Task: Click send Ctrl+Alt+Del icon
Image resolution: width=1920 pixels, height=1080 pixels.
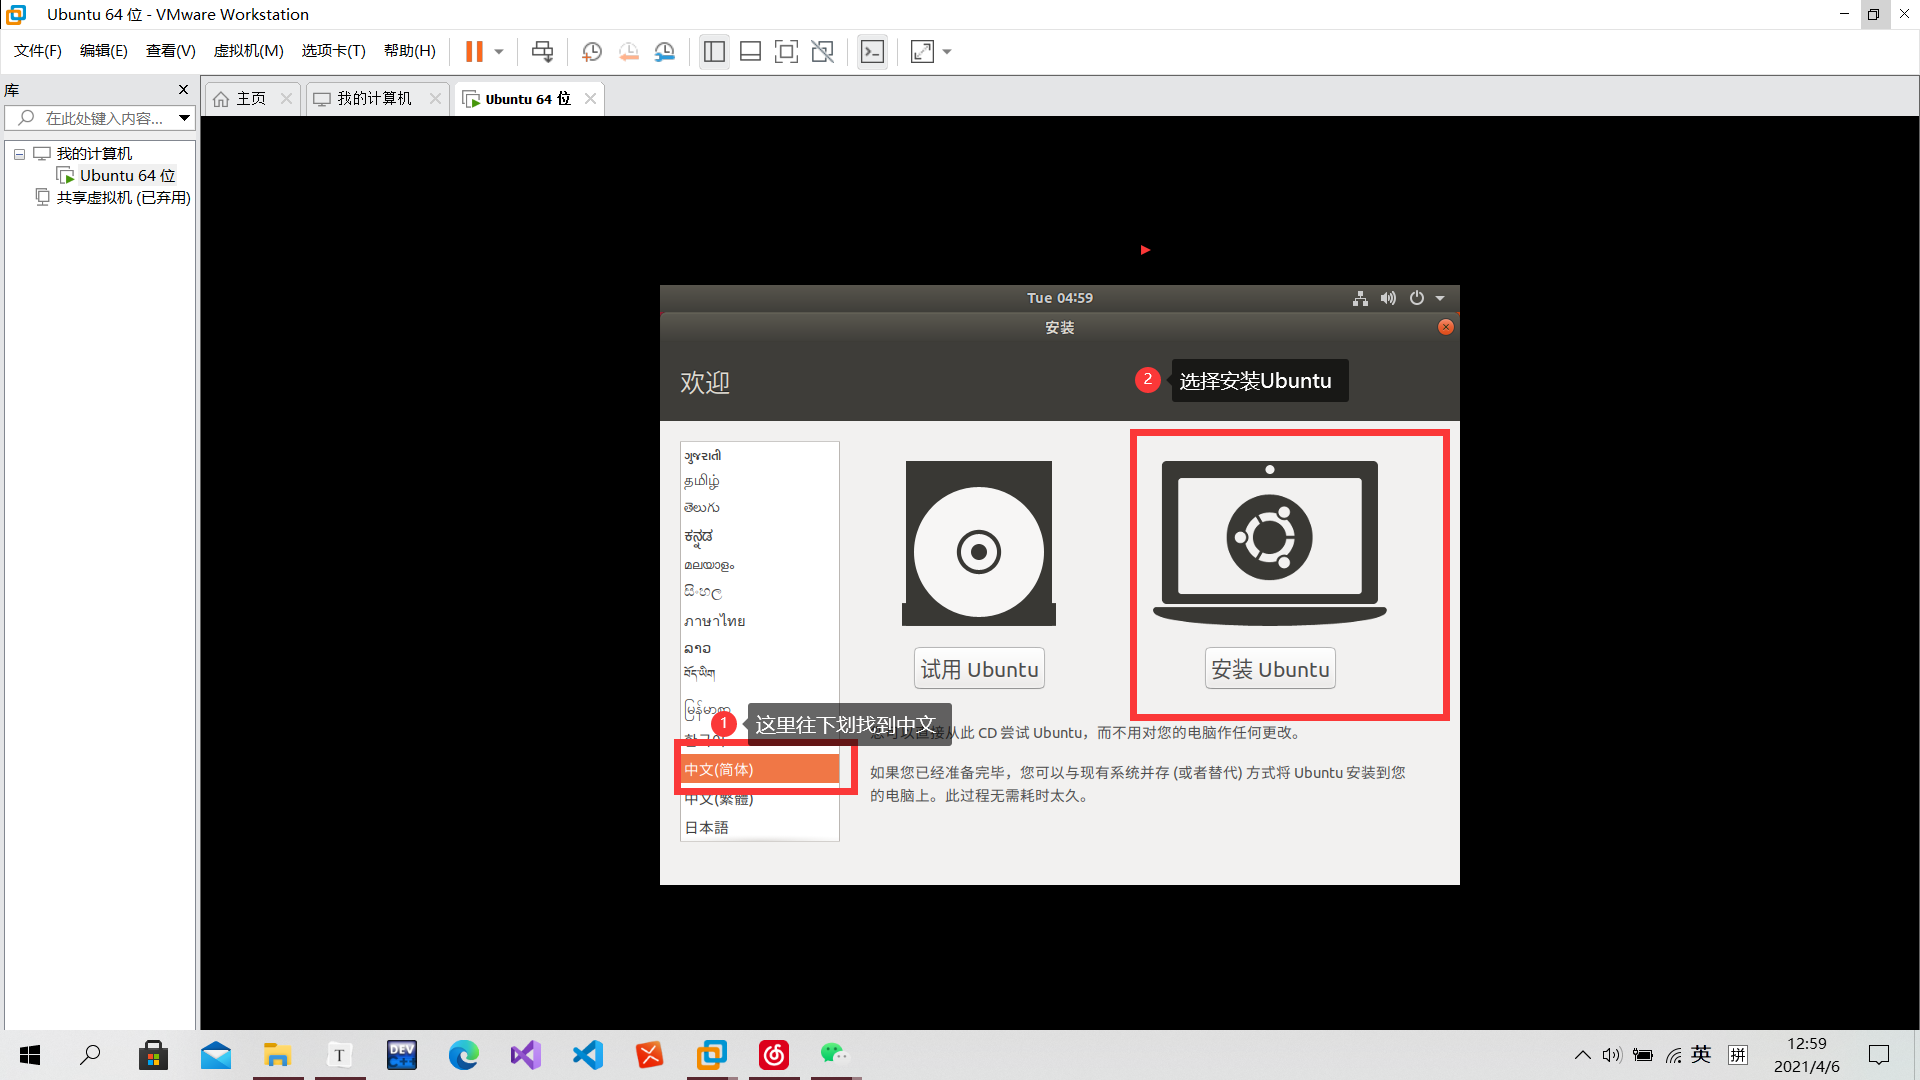Action: (542, 52)
